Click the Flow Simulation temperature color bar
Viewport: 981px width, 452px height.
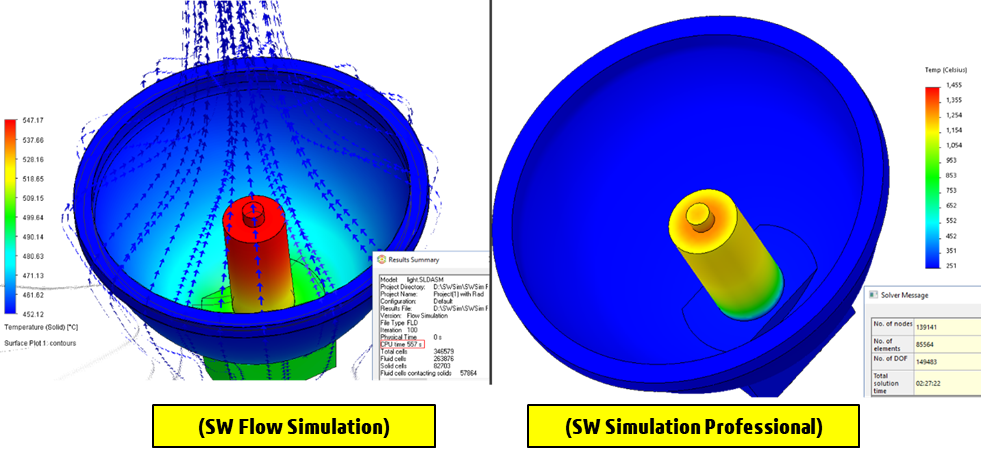pyautogui.click(x=11, y=216)
